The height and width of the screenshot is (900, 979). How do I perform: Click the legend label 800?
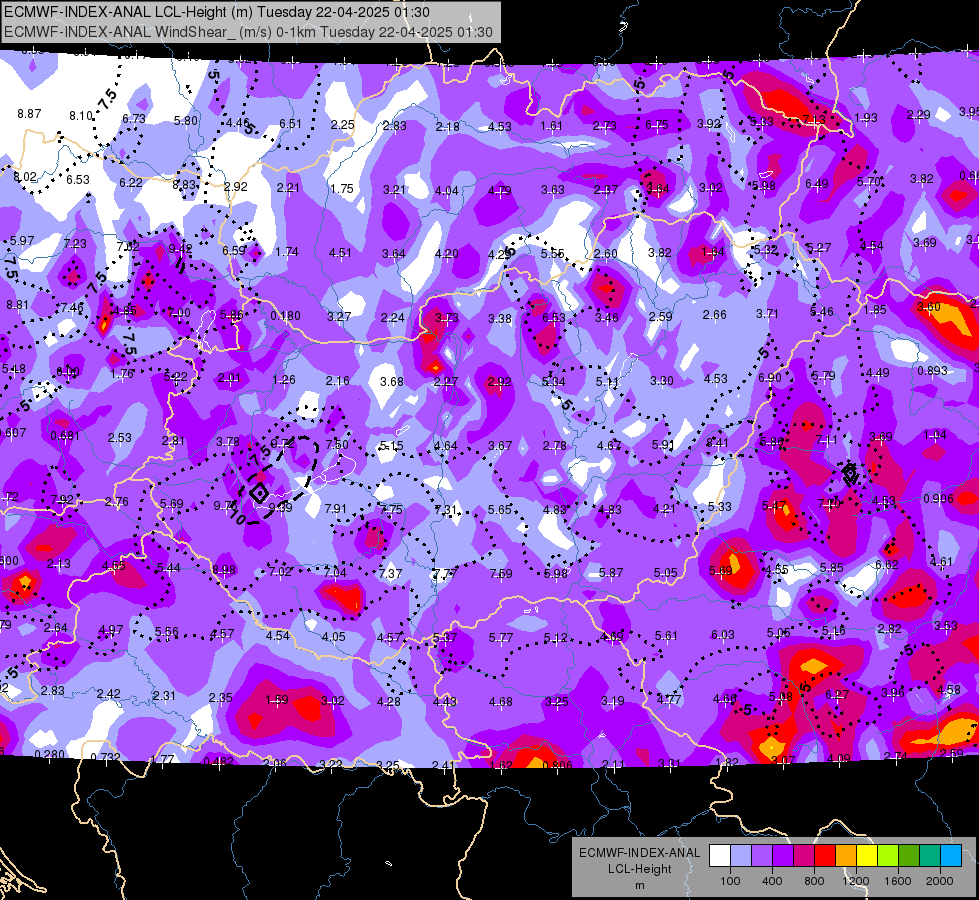click(814, 881)
